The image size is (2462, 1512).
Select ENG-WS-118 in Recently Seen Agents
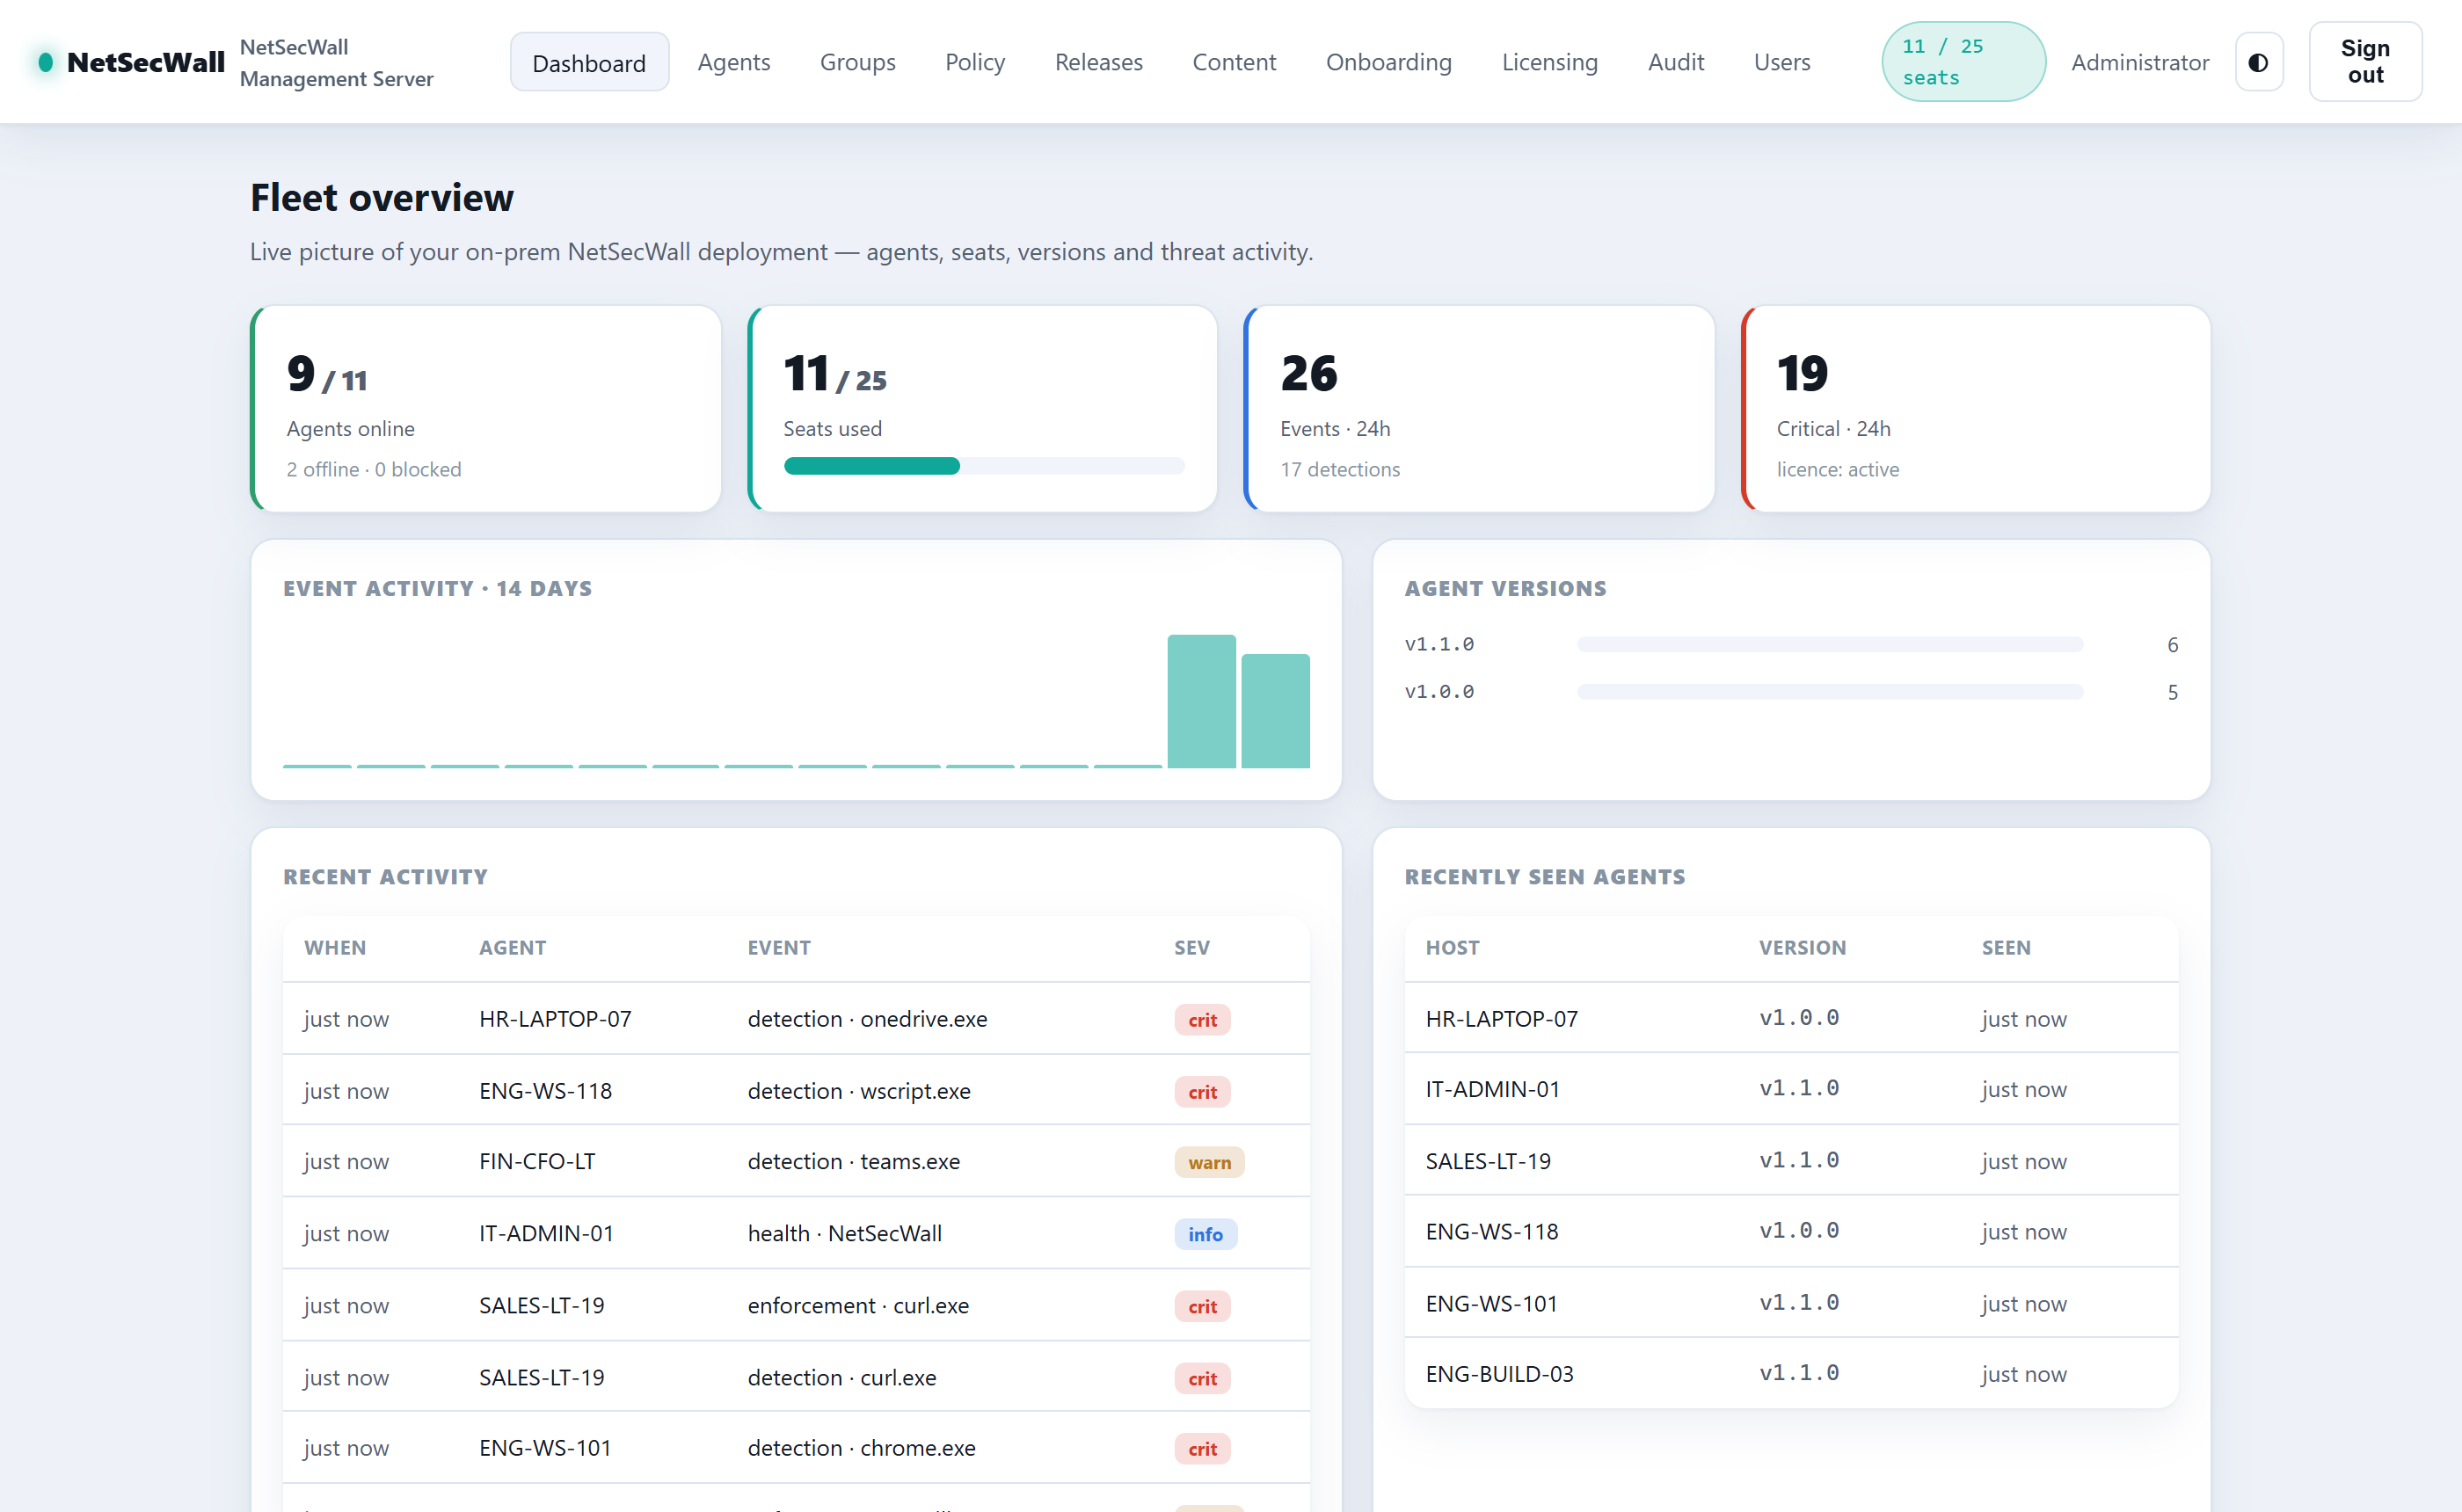pyautogui.click(x=1492, y=1232)
